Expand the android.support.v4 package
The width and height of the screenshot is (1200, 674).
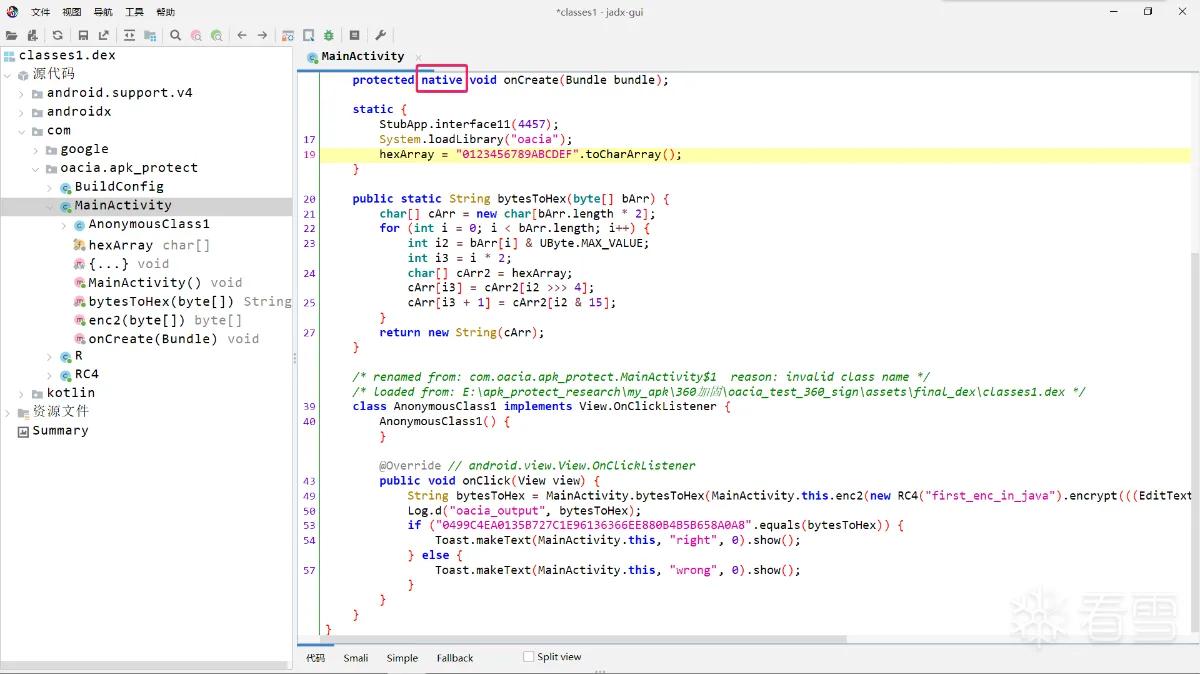(x=22, y=93)
